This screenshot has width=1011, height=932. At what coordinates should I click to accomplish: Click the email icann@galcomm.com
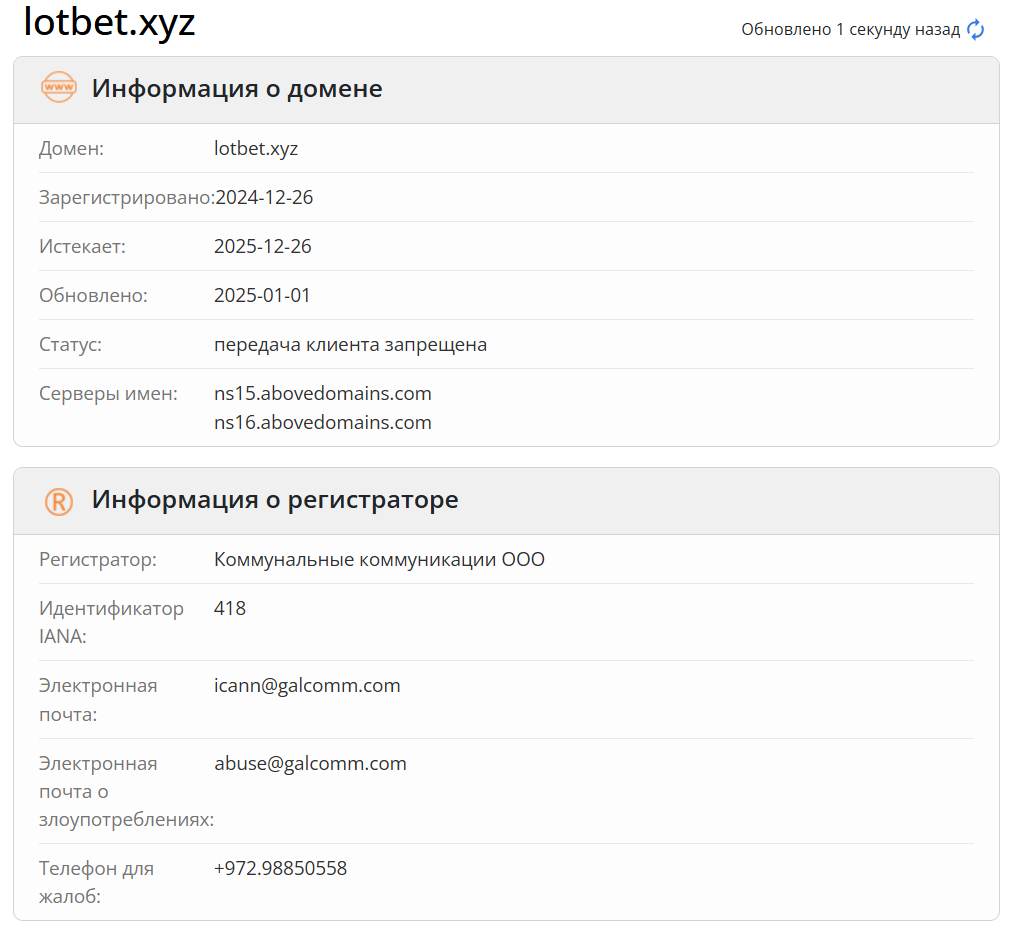[307, 686]
